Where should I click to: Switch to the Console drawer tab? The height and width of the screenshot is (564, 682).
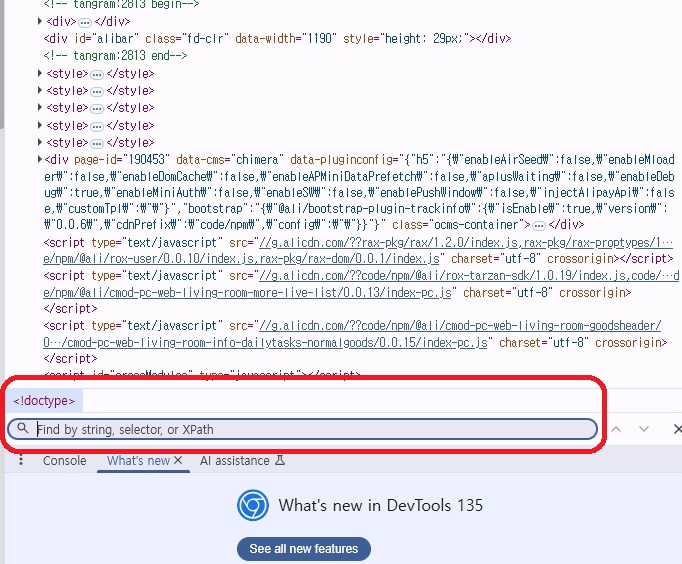pos(64,461)
